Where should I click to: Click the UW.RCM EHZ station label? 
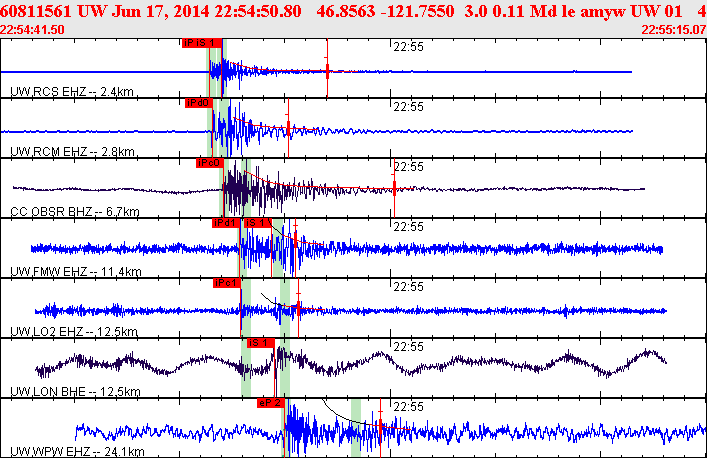tap(71, 152)
